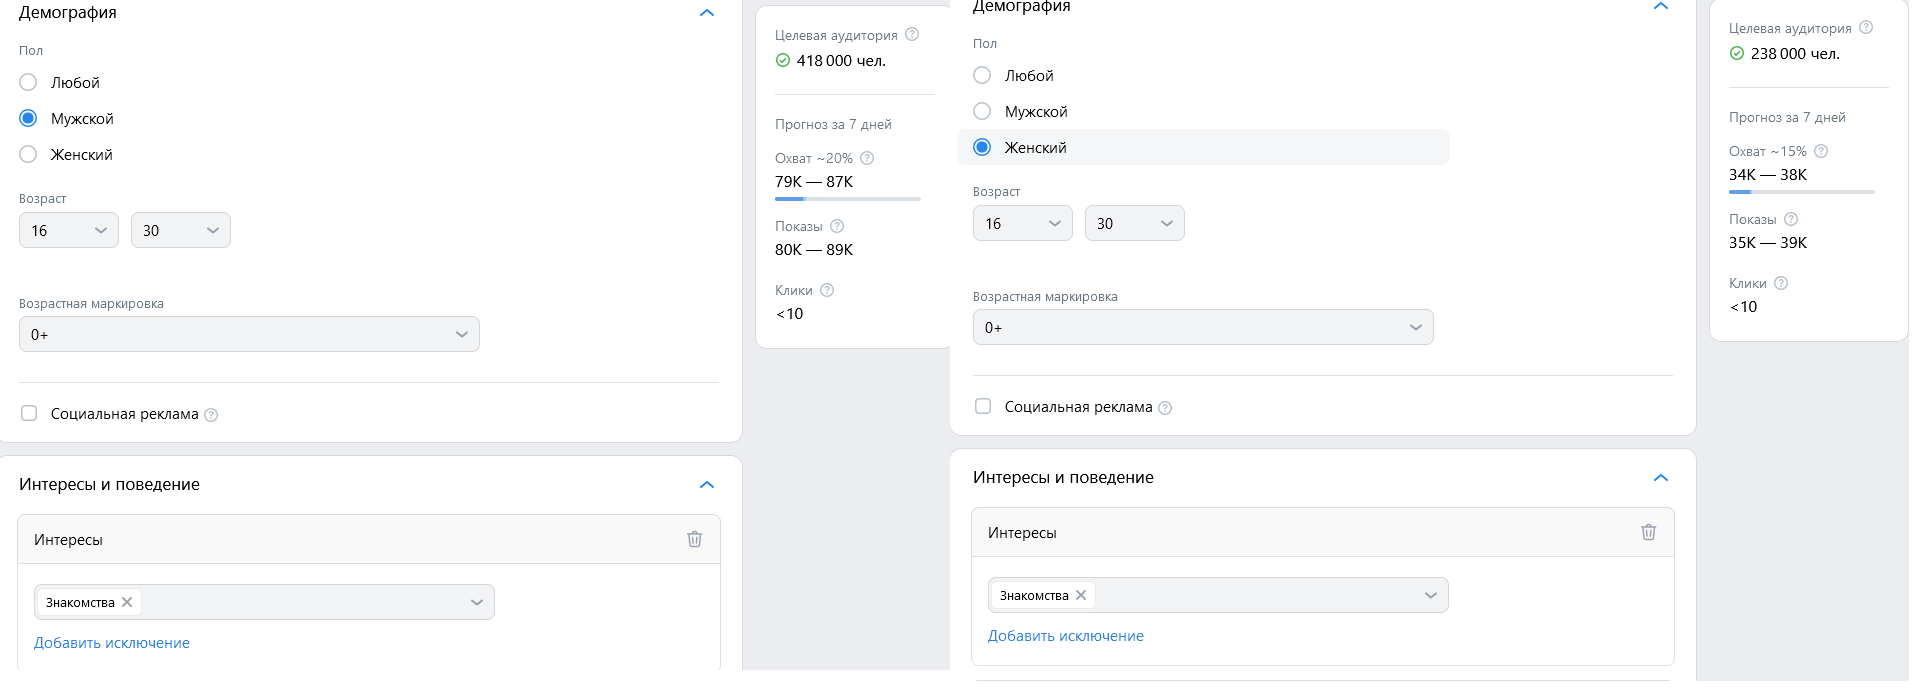
Task: Click help icon next to Охват ~20%
Action: (x=867, y=158)
